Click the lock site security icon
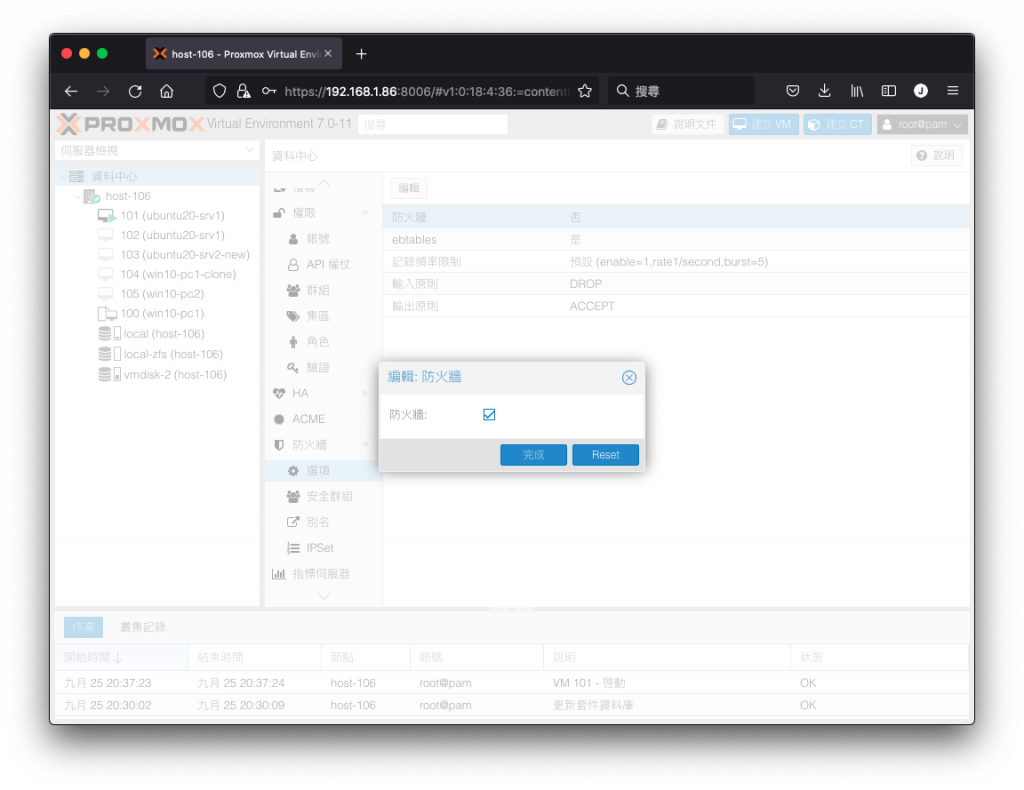The height and width of the screenshot is (790, 1024). (244, 91)
